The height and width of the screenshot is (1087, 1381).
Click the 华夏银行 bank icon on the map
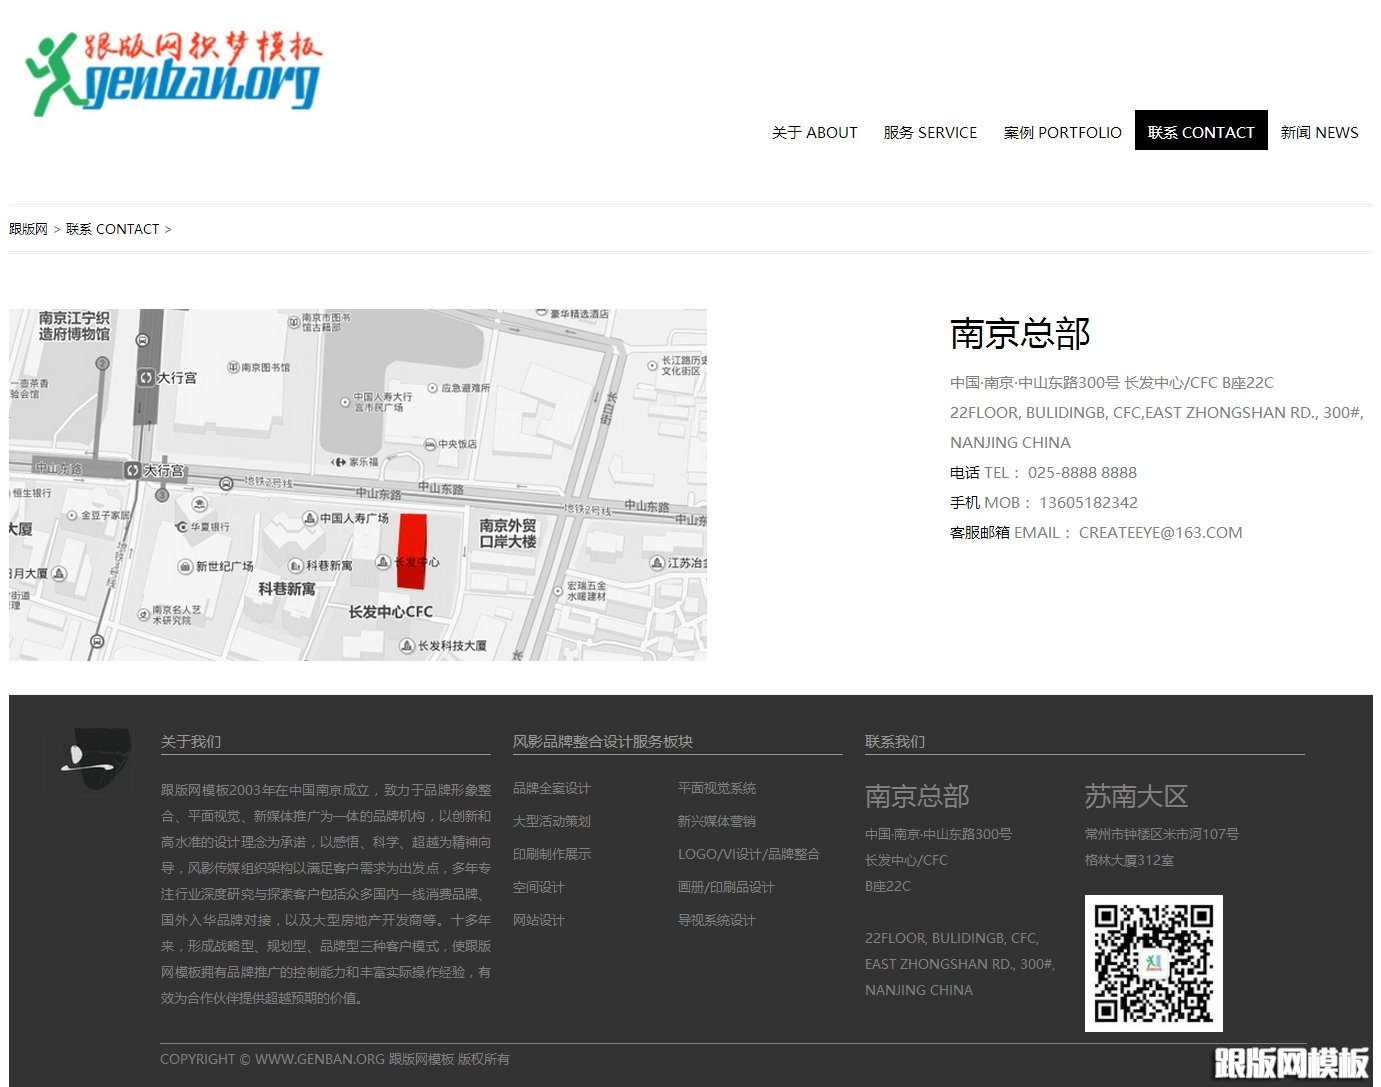click(x=181, y=527)
